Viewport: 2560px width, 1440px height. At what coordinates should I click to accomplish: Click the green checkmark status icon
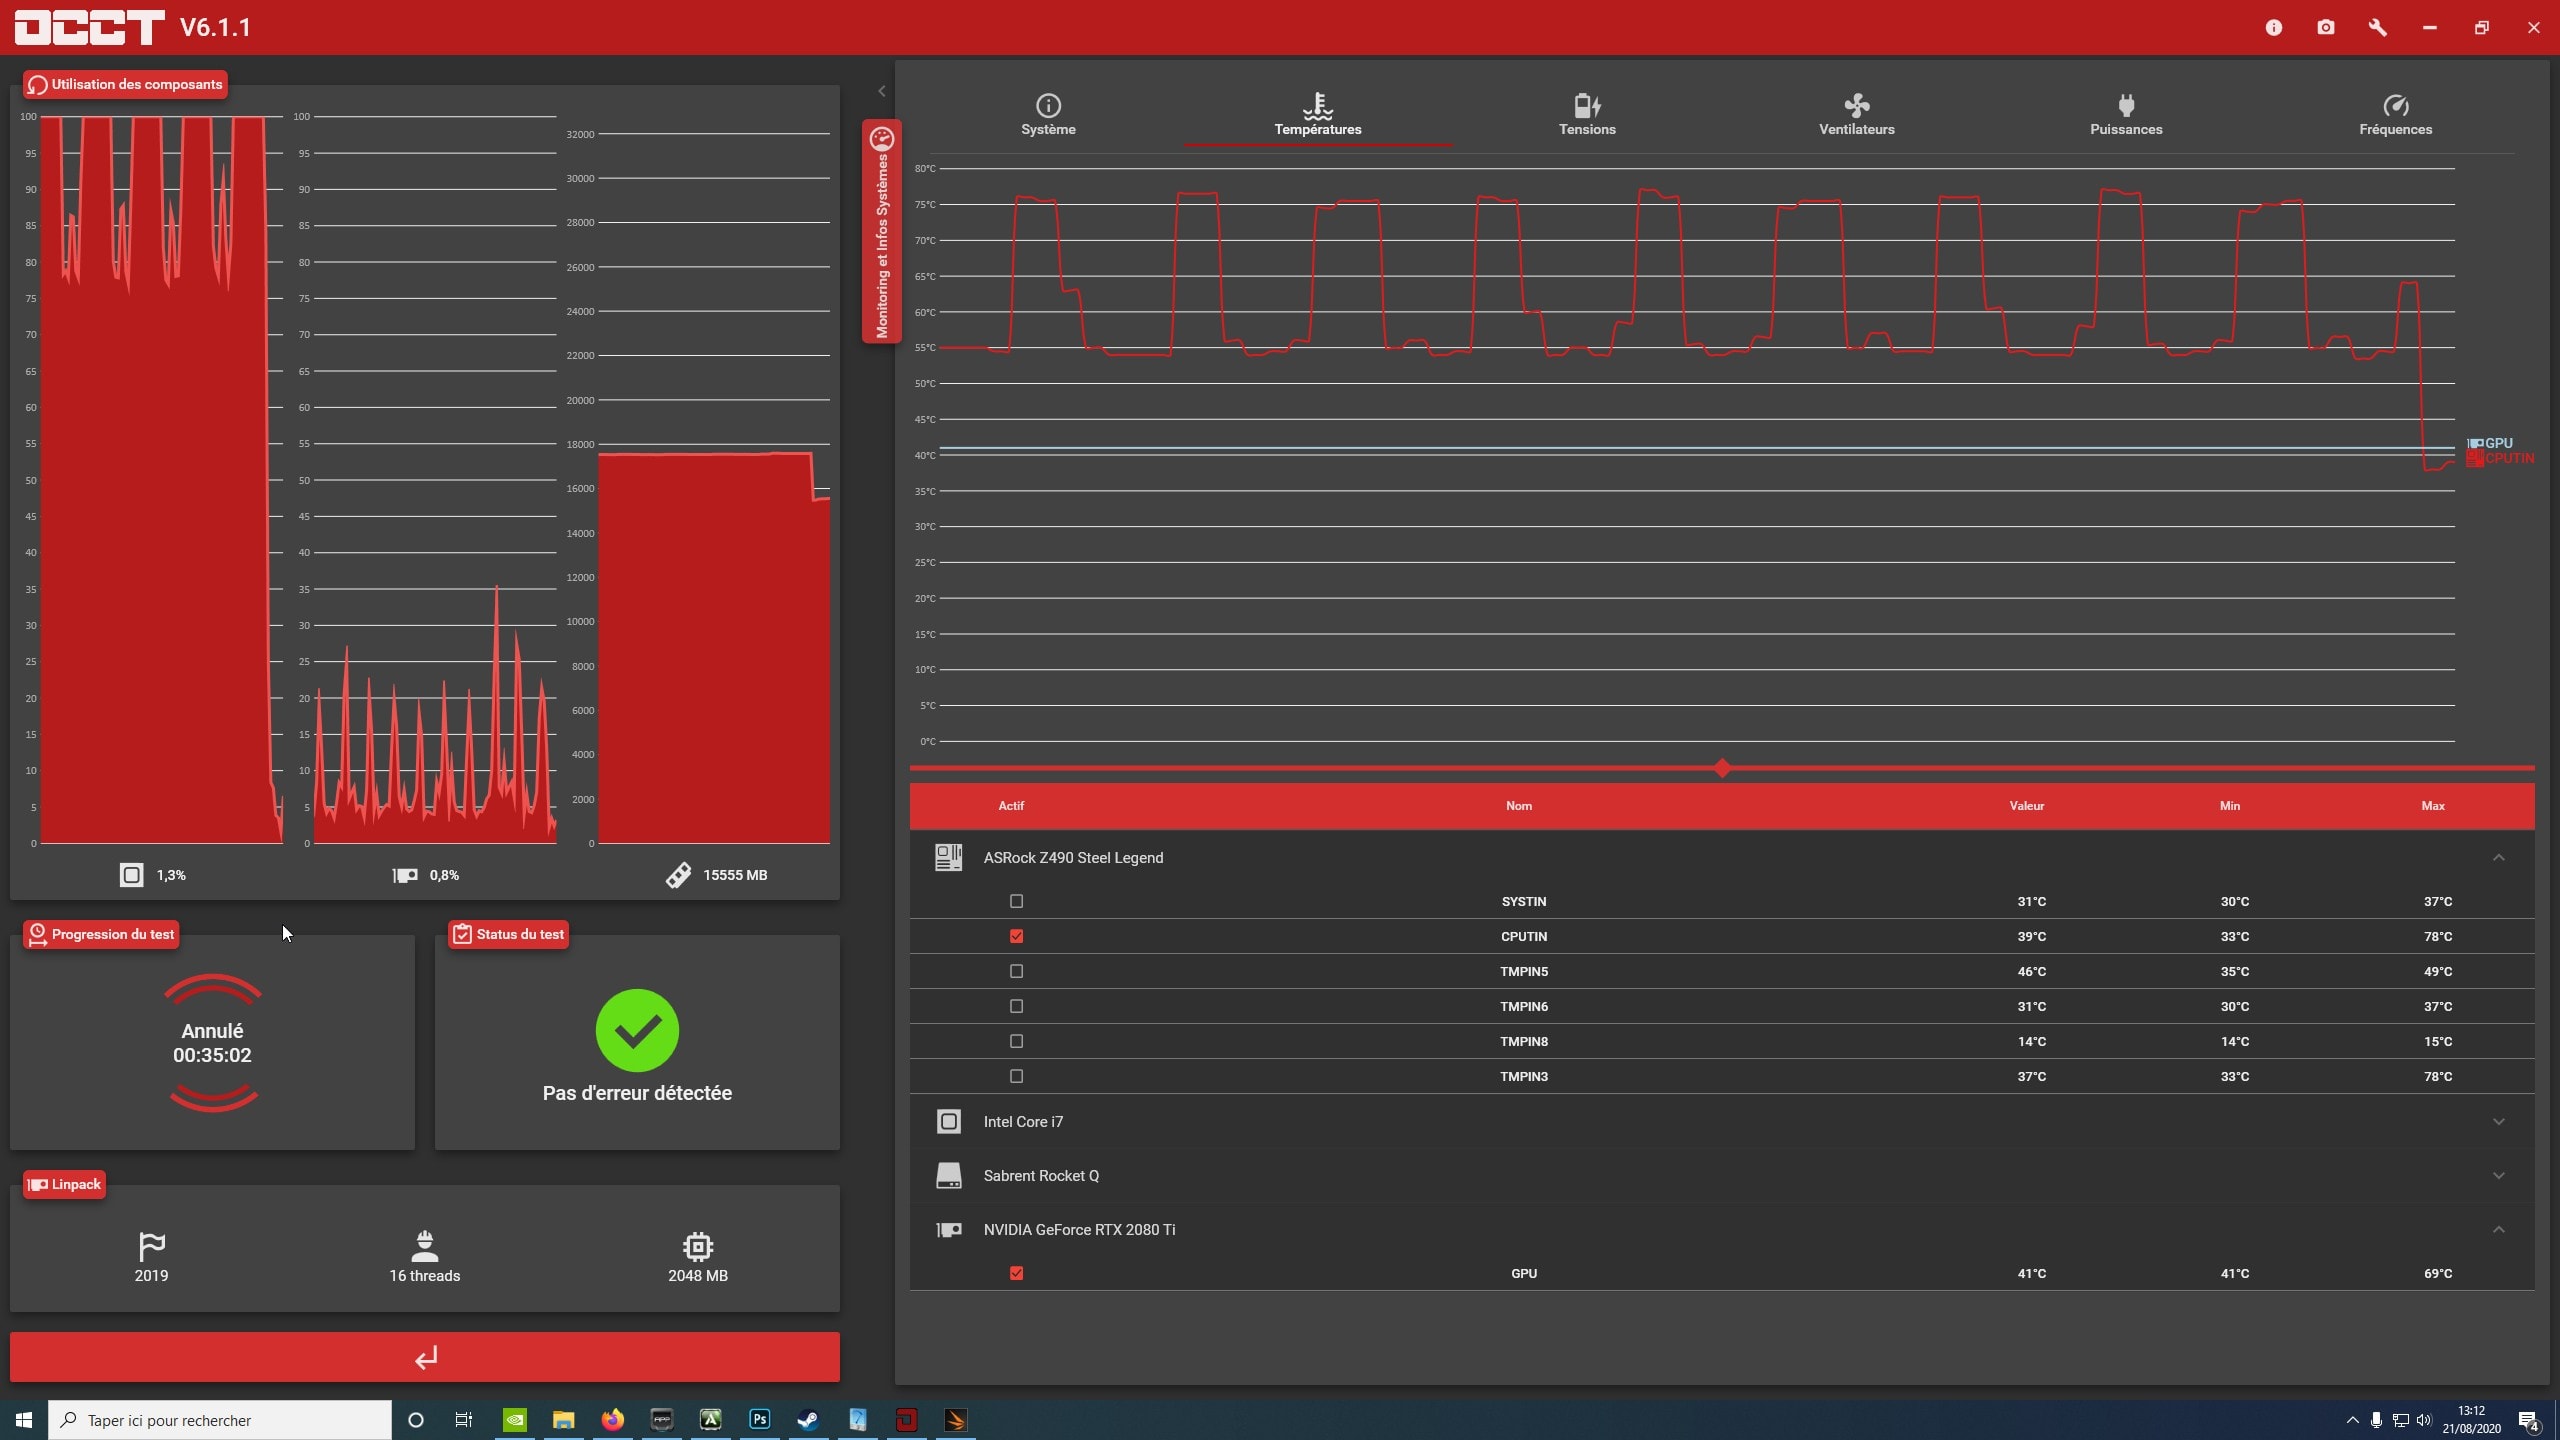[637, 1030]
